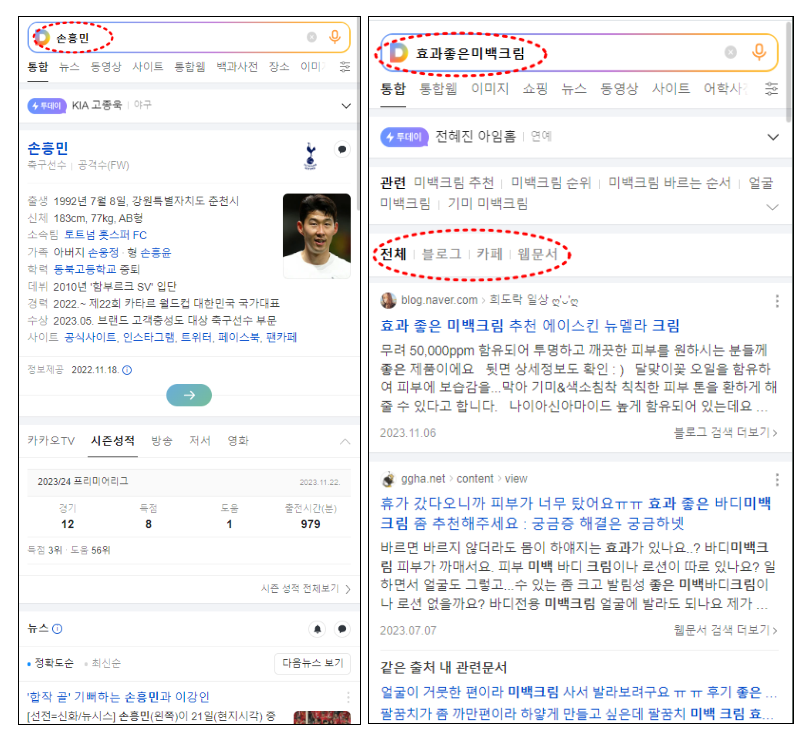Viewport: 805px width, 733px height.
Task: Open comment bubble beside 손흥민 profile
Action: coord(342,149)
